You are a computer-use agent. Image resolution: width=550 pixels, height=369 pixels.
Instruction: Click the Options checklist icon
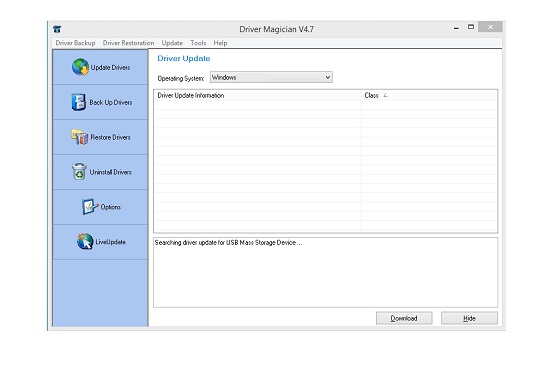(89, 207)
